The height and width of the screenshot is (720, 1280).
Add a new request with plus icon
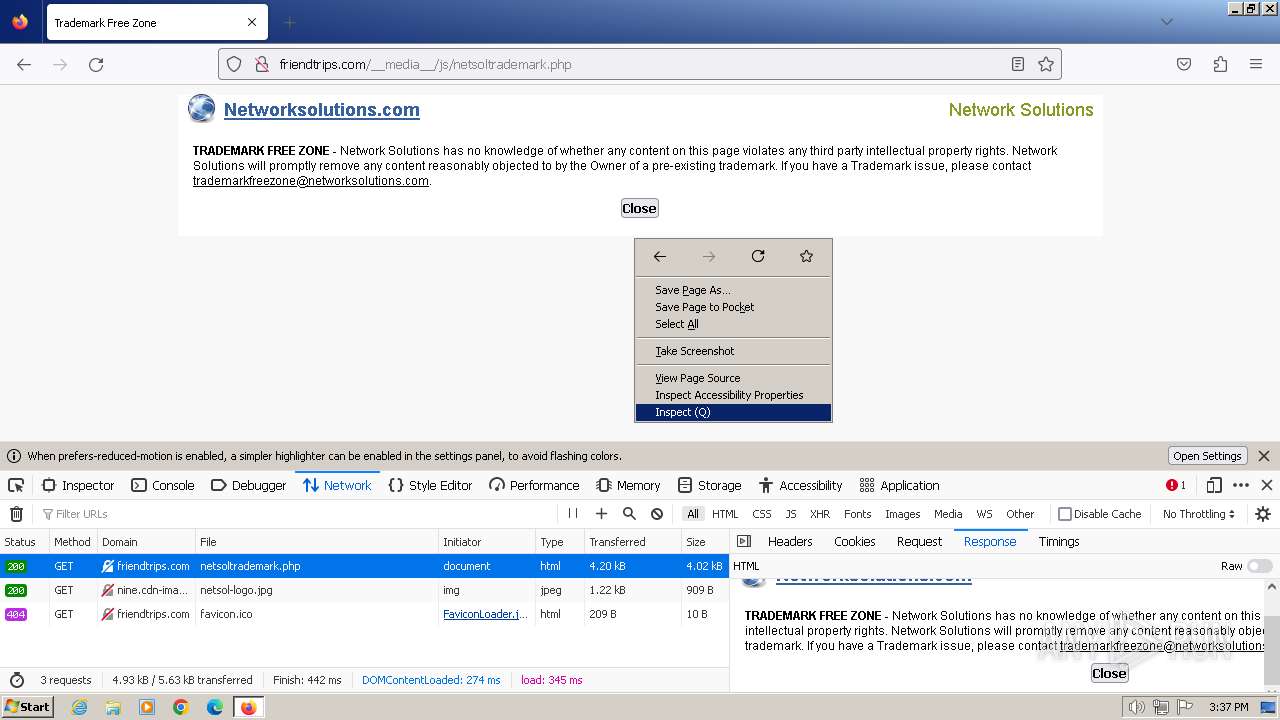click(601, 514)
